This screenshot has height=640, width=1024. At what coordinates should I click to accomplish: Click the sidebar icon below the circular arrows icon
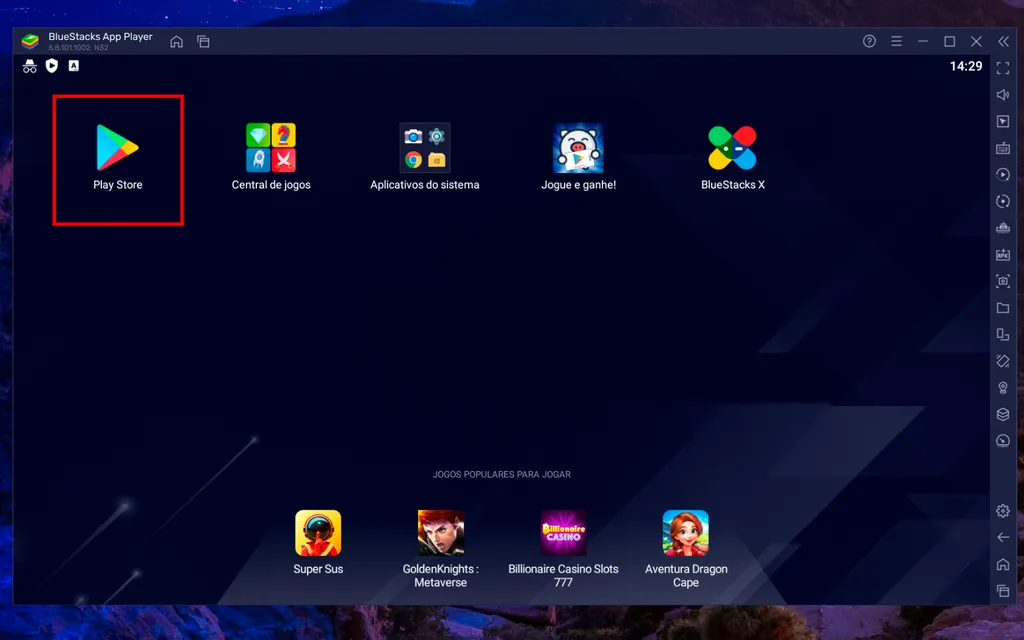coord(1003,228)
